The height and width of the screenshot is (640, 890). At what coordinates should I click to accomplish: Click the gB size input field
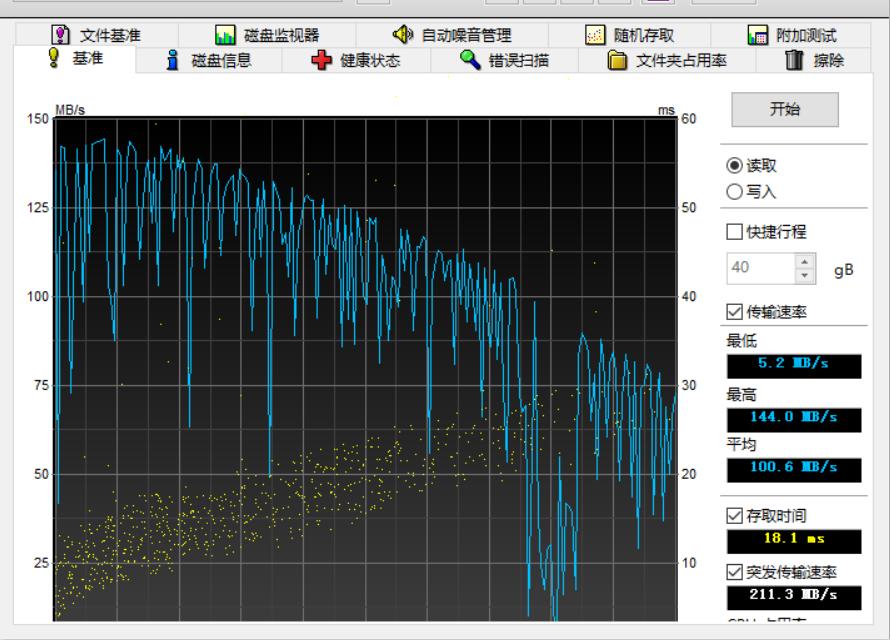click(758, 268)
